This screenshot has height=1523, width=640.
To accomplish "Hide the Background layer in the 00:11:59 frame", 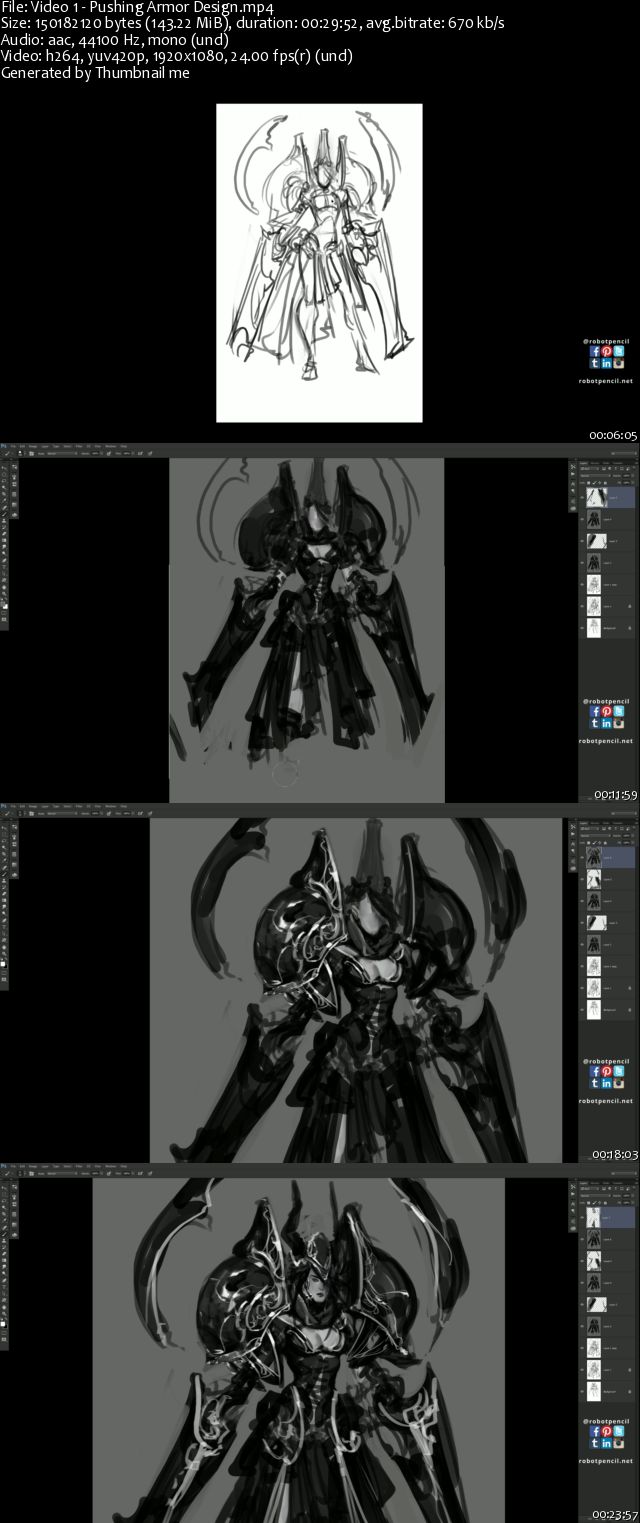I will click(x=583, y=628).
